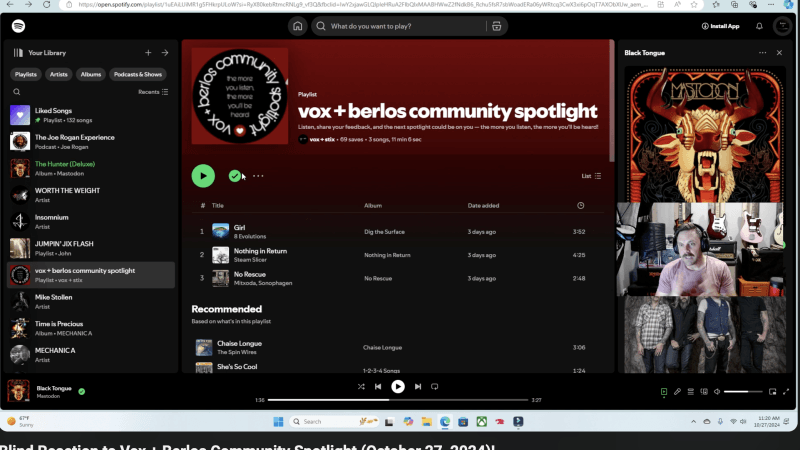Open the lyrics microphone icon
Viewport: 800px width, 450px height.
[x=677, y=392]
